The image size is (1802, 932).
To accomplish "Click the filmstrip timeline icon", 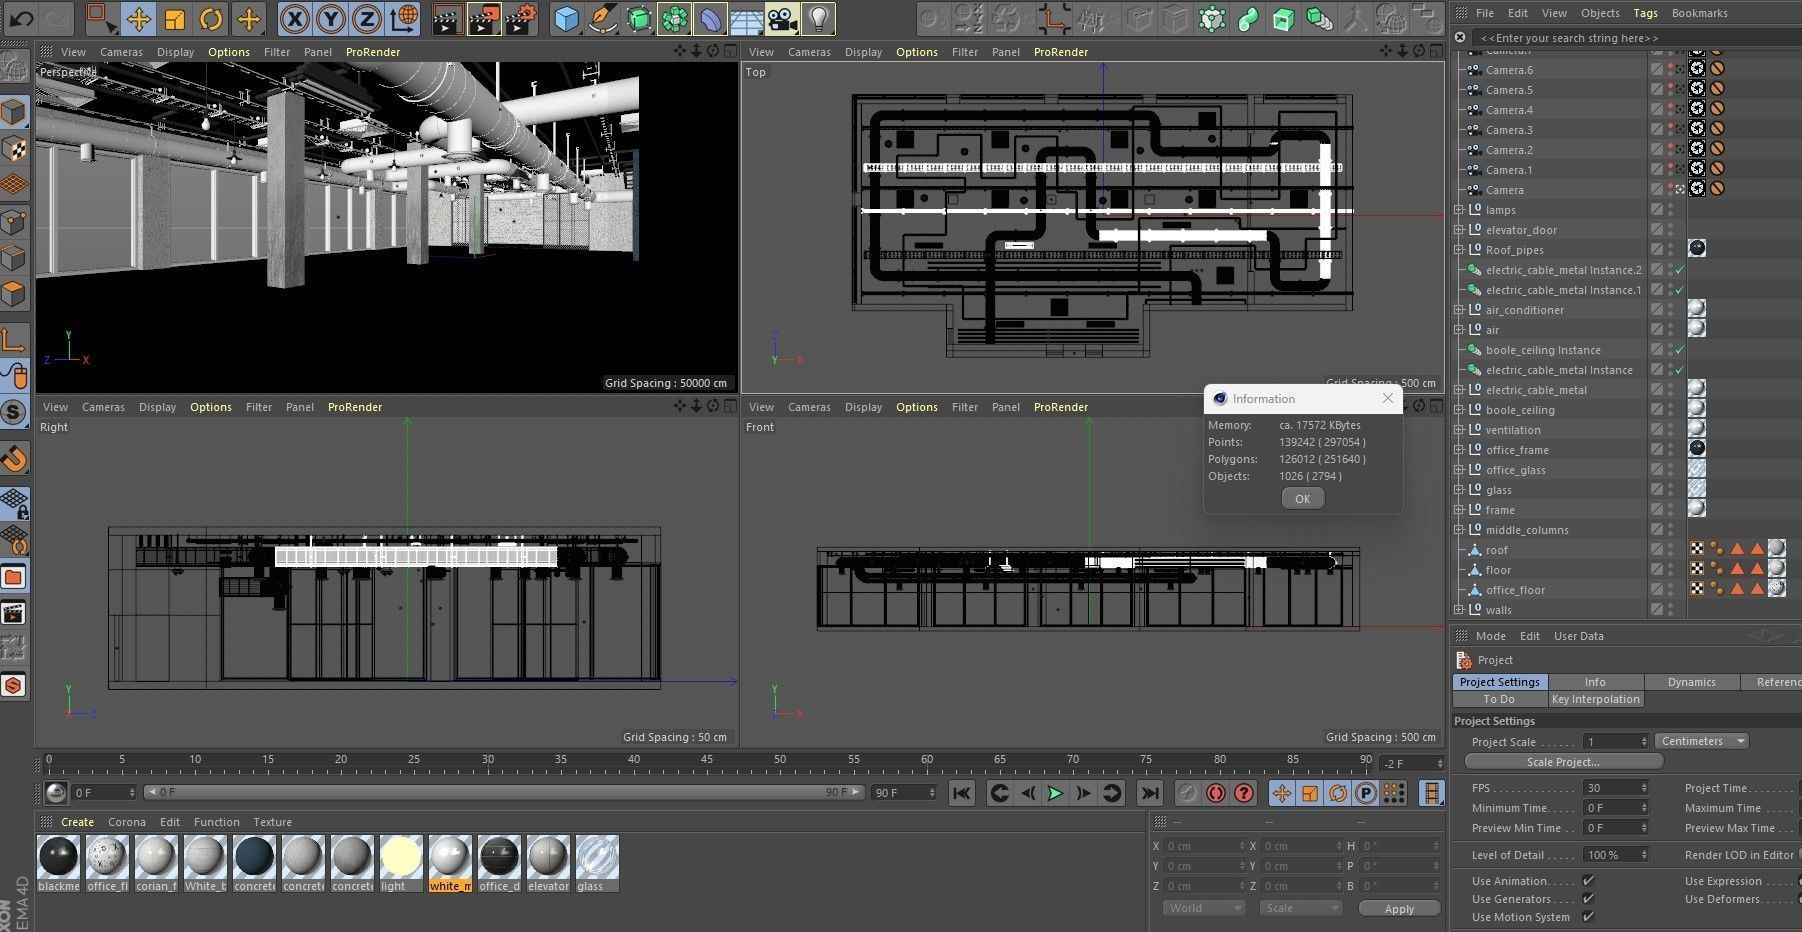I will click(1433, 793).
